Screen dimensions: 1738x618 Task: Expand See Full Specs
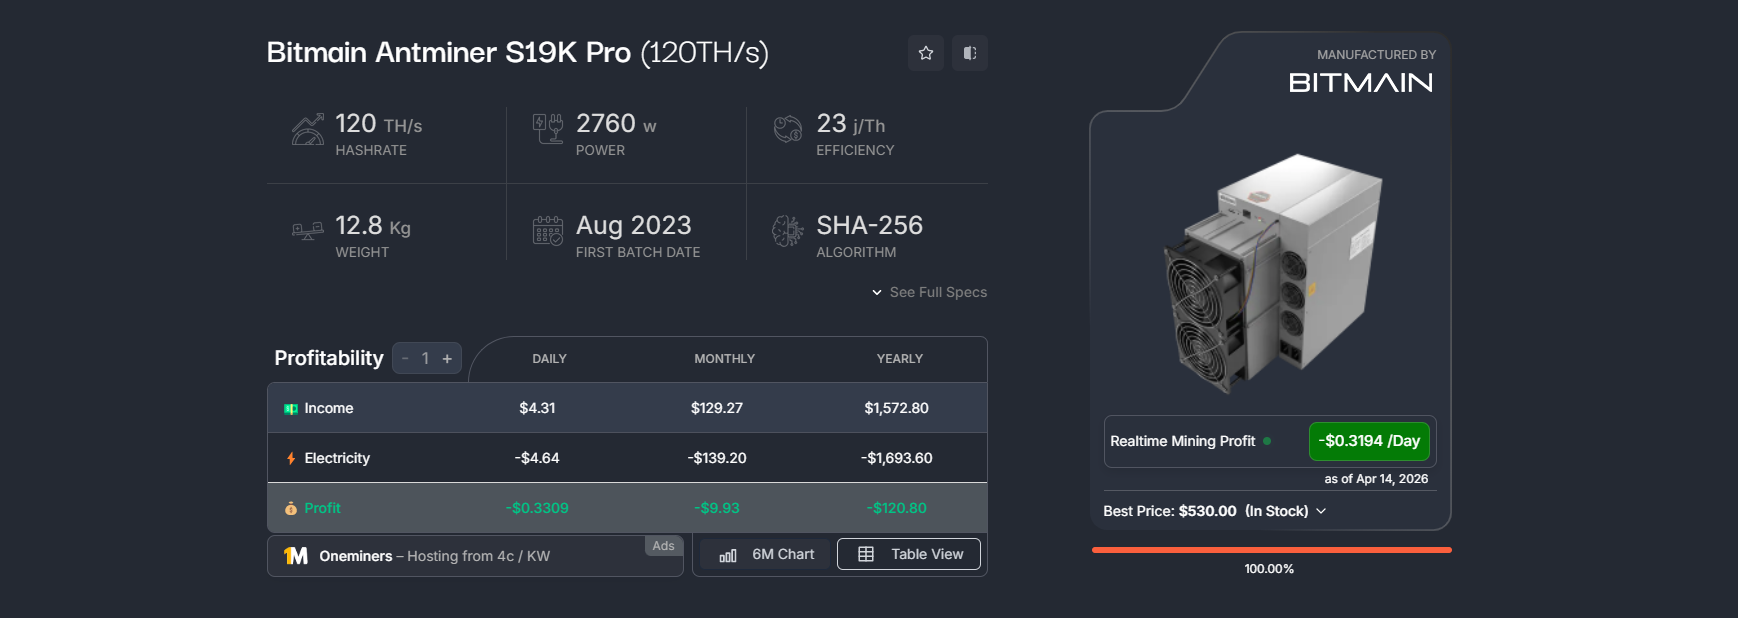pos(929,292)
